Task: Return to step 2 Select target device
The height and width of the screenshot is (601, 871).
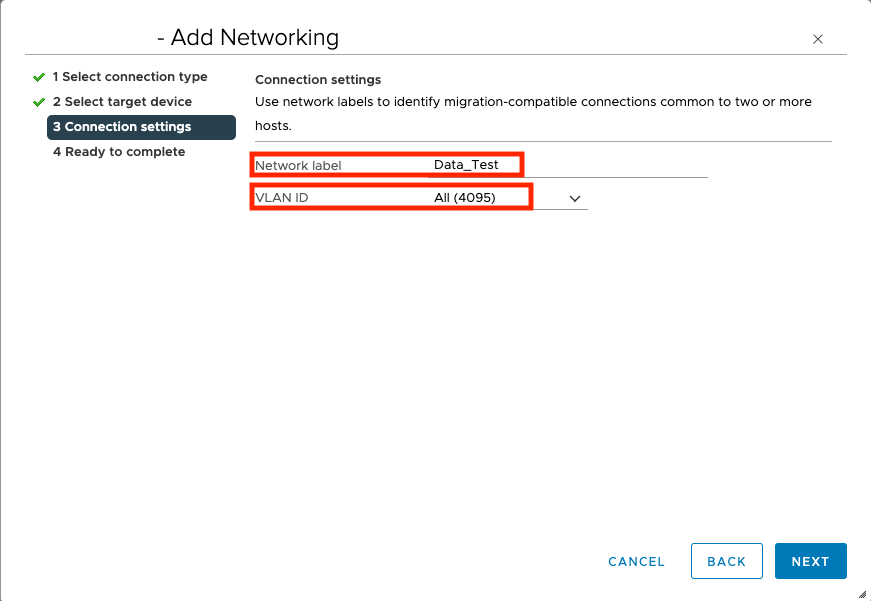Action: 122,102
